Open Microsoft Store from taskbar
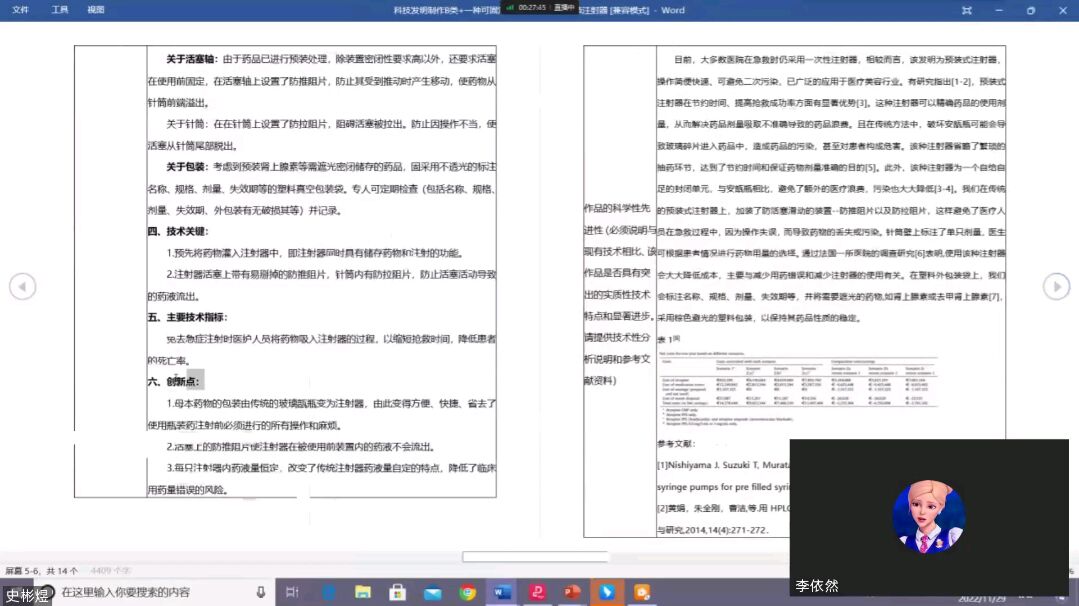This screenshot has width=1079, height=606. tap(398, 592)
